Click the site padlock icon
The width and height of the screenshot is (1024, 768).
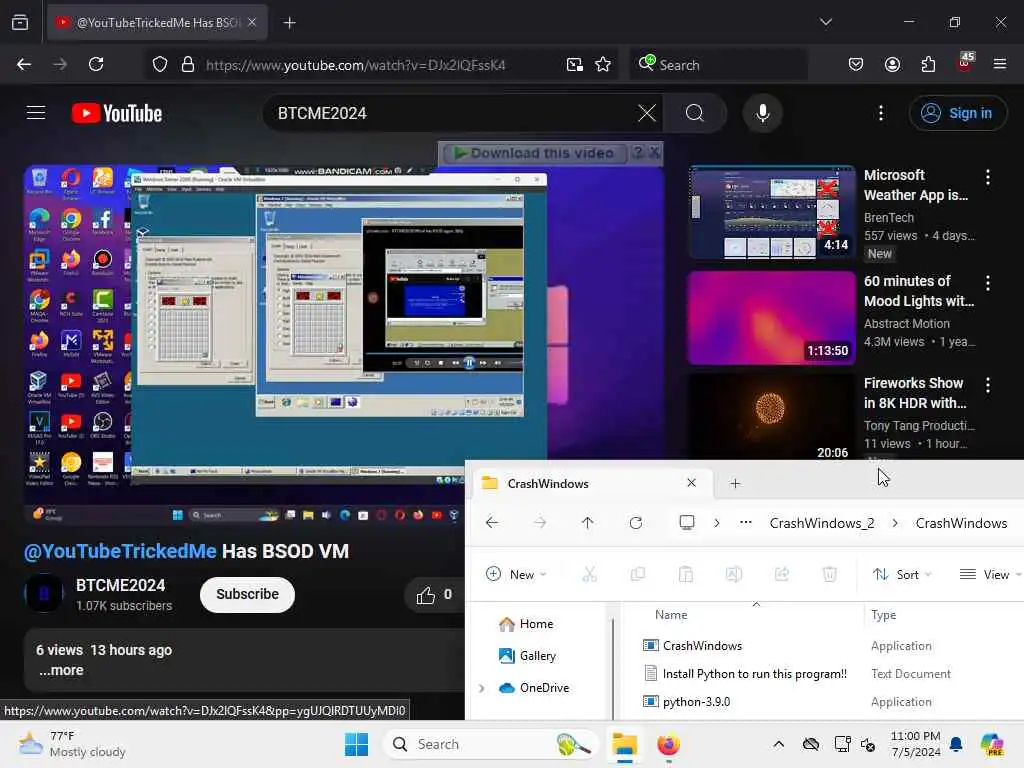pos(188,65)
